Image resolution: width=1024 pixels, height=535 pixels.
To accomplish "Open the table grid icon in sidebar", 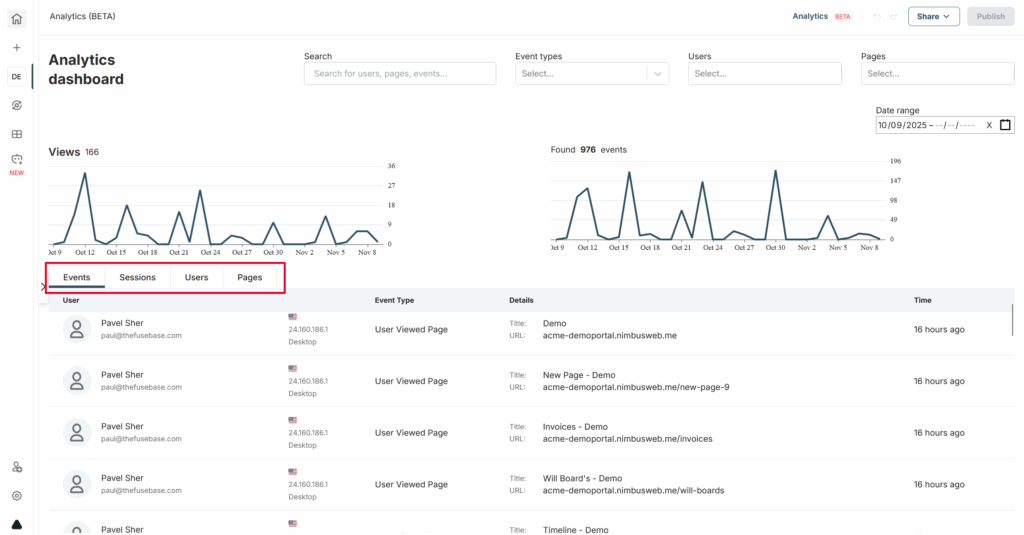I will coord(16,134).
